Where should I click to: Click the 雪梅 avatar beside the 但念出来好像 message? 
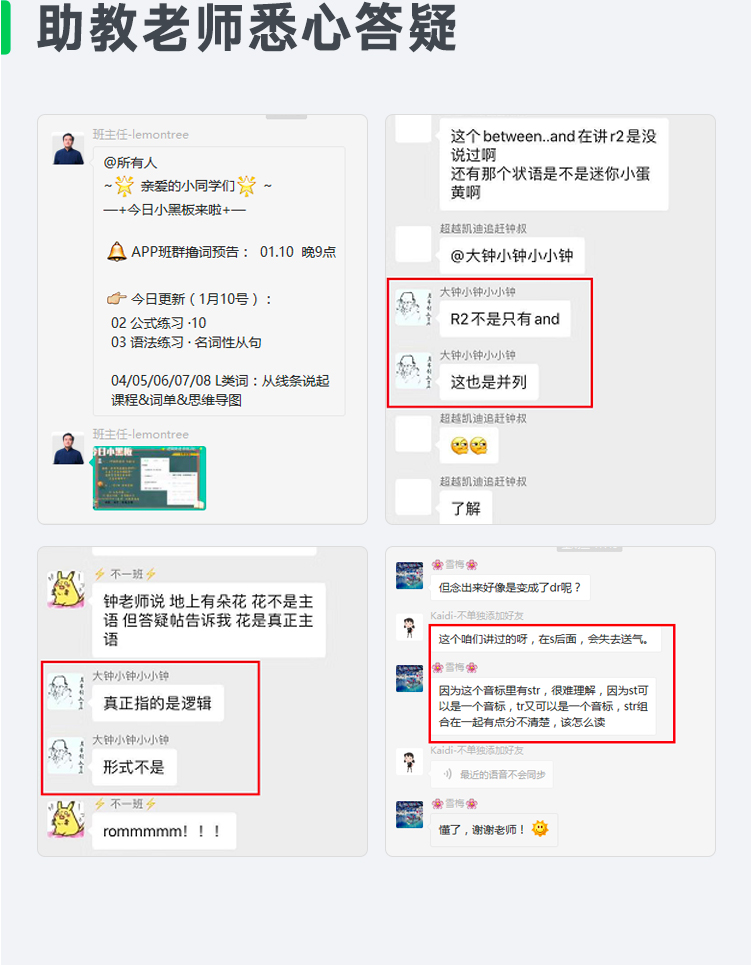409,575
